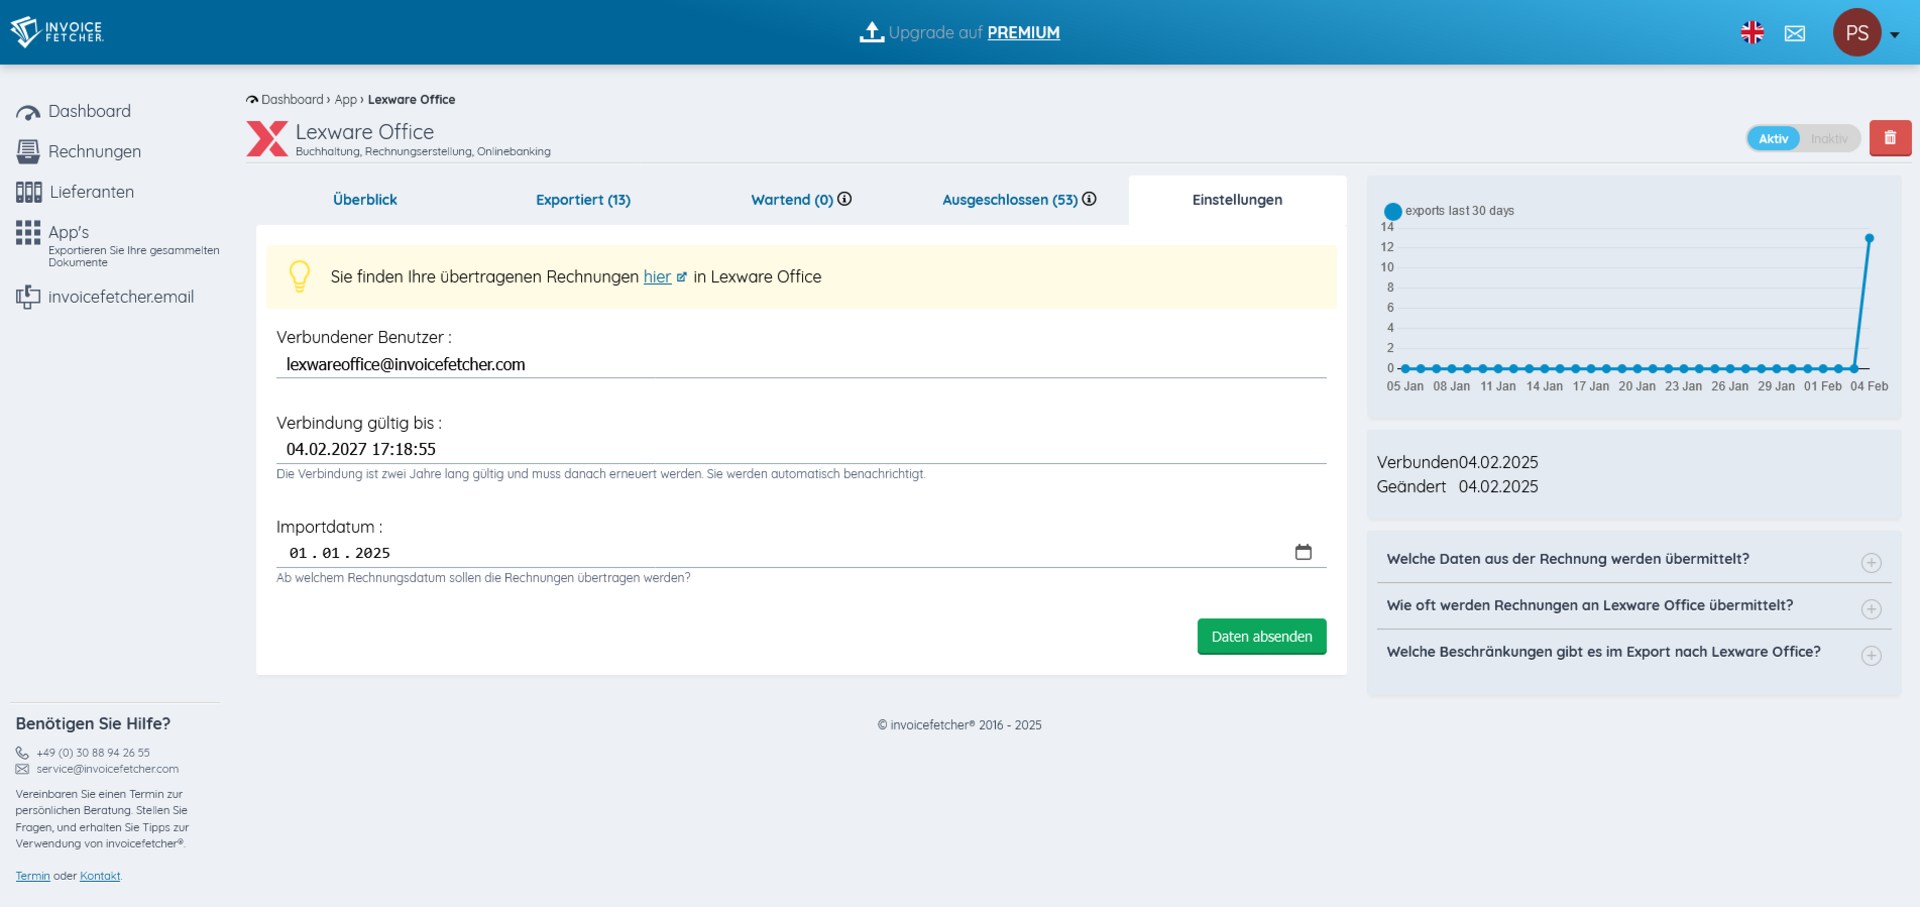
Task: Click the Invoice Fetcher logo
Action: tap(57, 32)
